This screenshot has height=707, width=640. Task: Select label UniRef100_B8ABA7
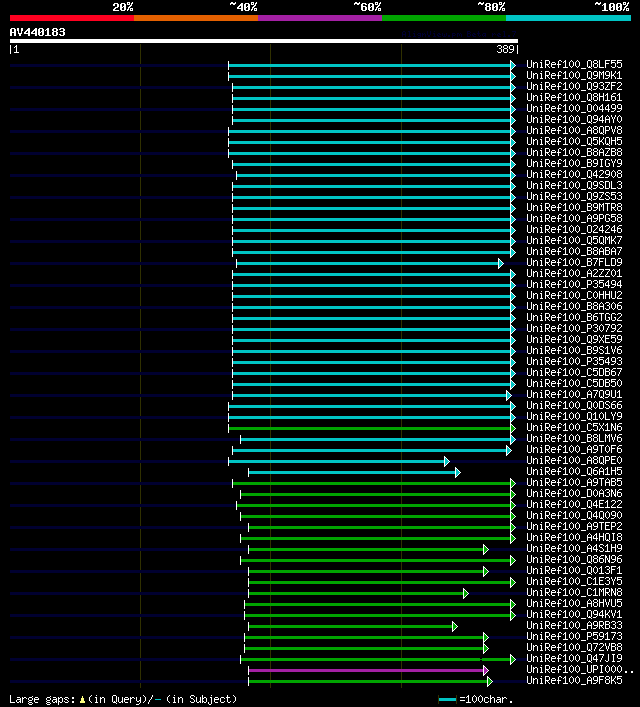pyautogui.click(x=574, y=251)
